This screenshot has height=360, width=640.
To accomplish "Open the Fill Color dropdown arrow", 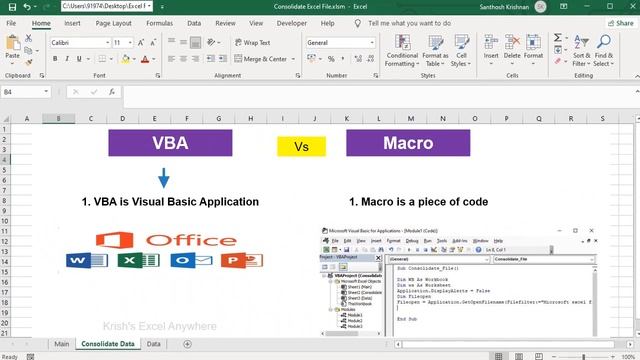I will (134, 60).
